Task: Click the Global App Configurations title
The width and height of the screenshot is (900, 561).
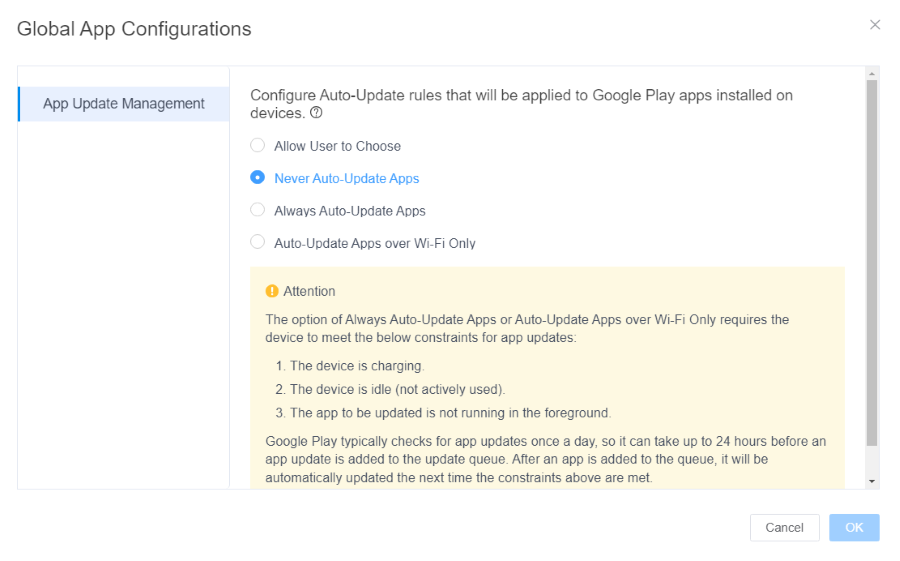Action: (134, 29)
